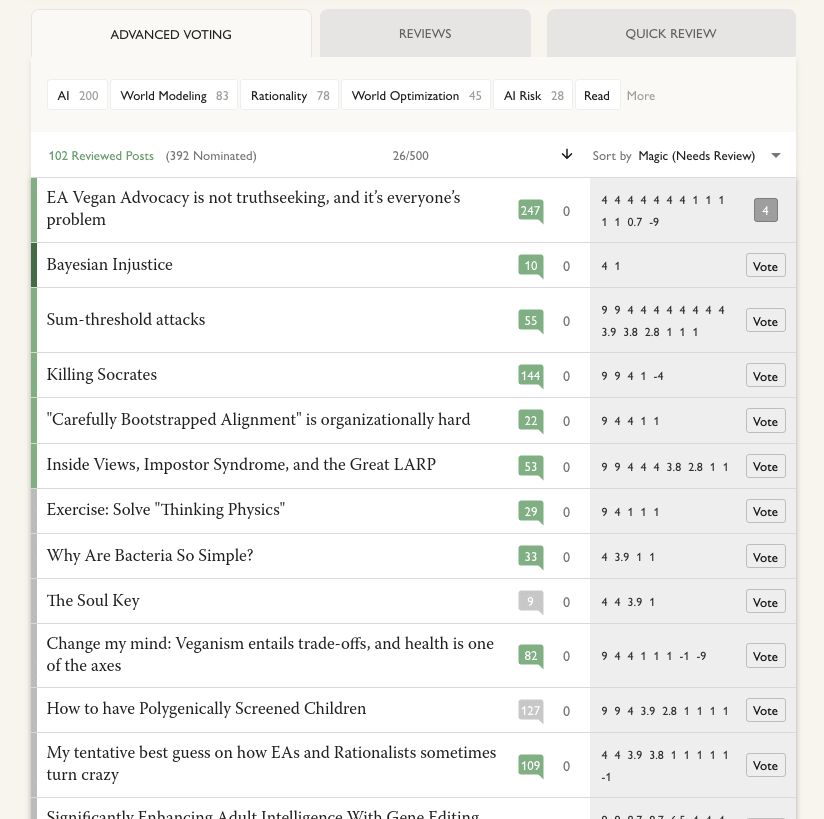Open My tentative best guess on EAs post
This screenshot has height=819, width=824.
(x=271, y=763)
